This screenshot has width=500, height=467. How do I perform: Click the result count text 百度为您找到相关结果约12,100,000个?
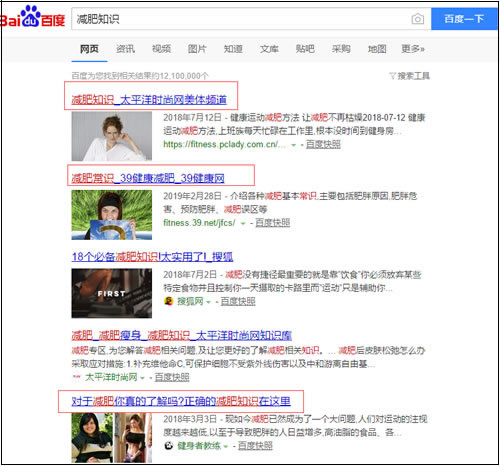tap(140, 76)
